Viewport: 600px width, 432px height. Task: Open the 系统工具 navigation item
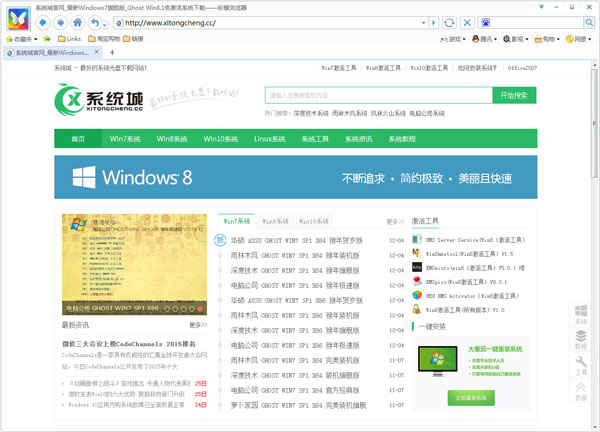click(x=315, y=139)
